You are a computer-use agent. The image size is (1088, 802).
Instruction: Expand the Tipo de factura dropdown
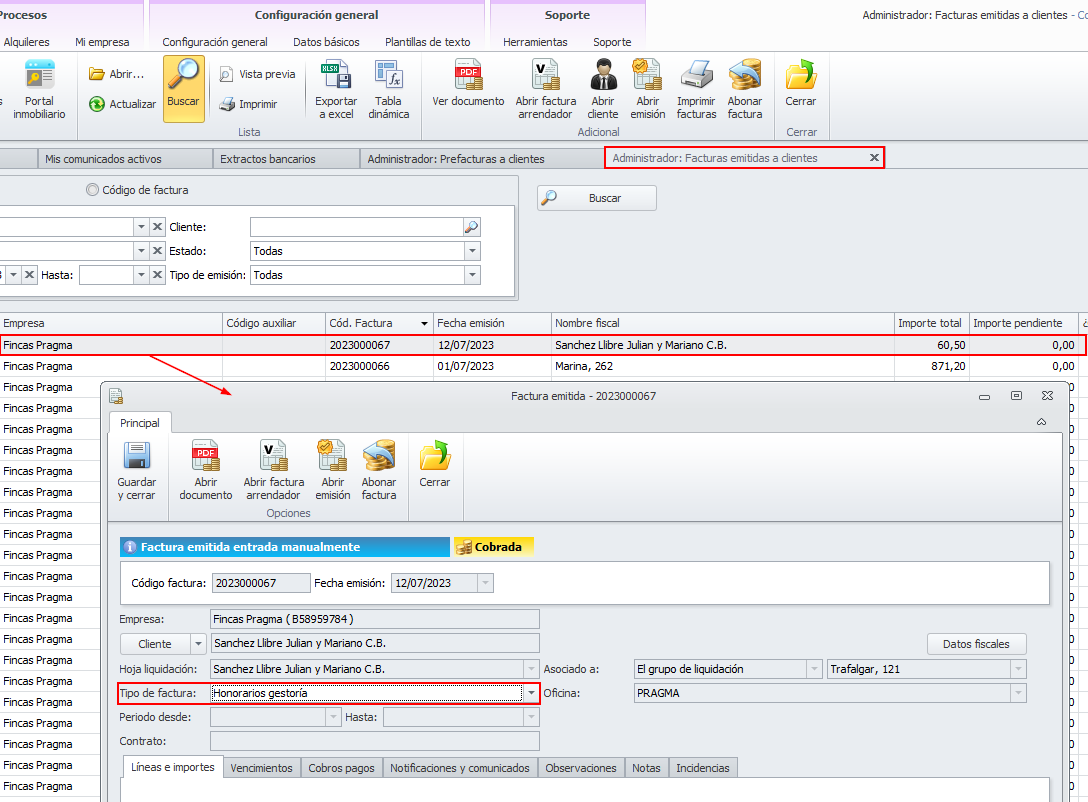[x=532, y=693]
